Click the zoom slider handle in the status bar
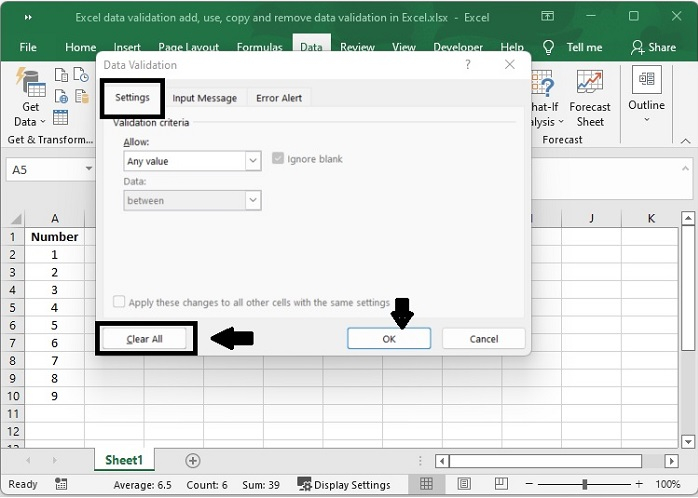Screen dimensions: 698x498 (x=582, y=484)
